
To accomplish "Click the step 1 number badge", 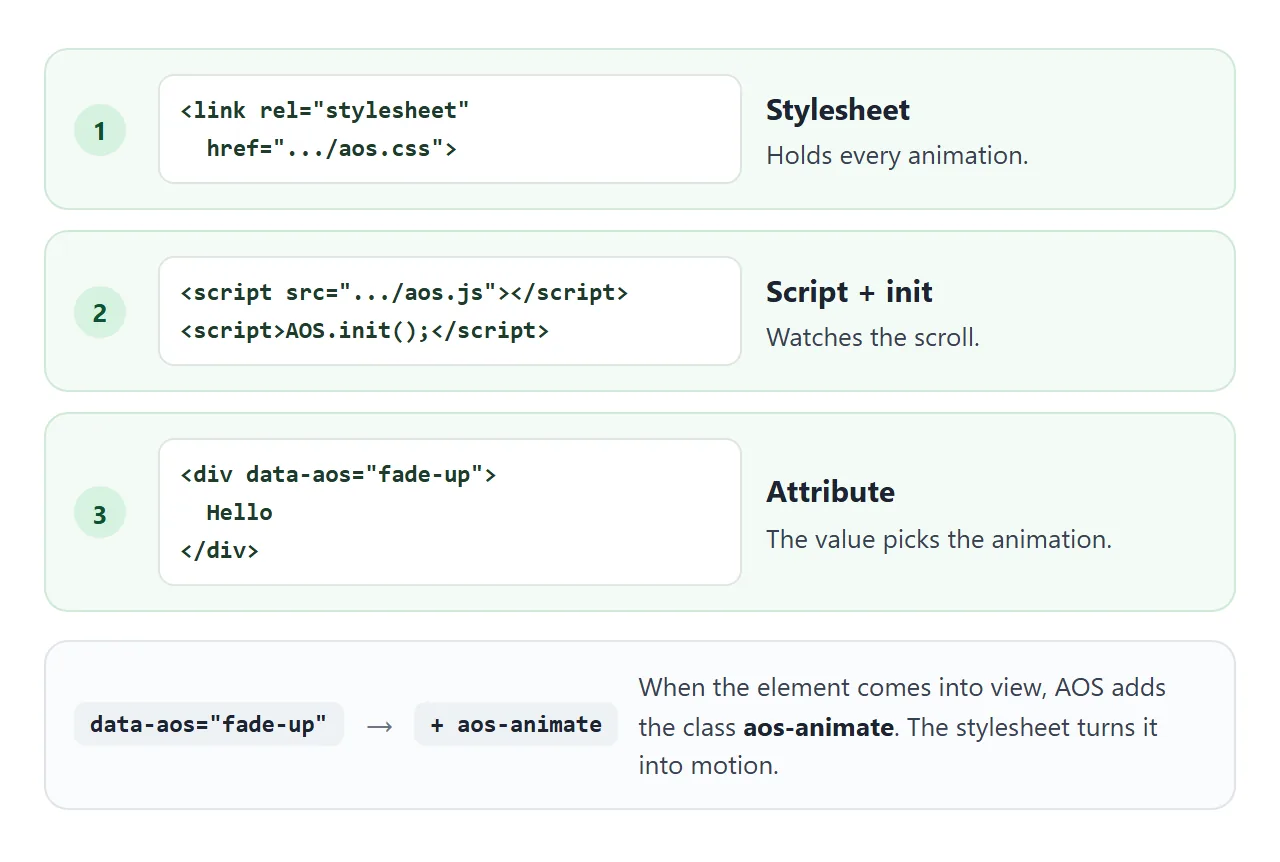I will tap(100, 130).
